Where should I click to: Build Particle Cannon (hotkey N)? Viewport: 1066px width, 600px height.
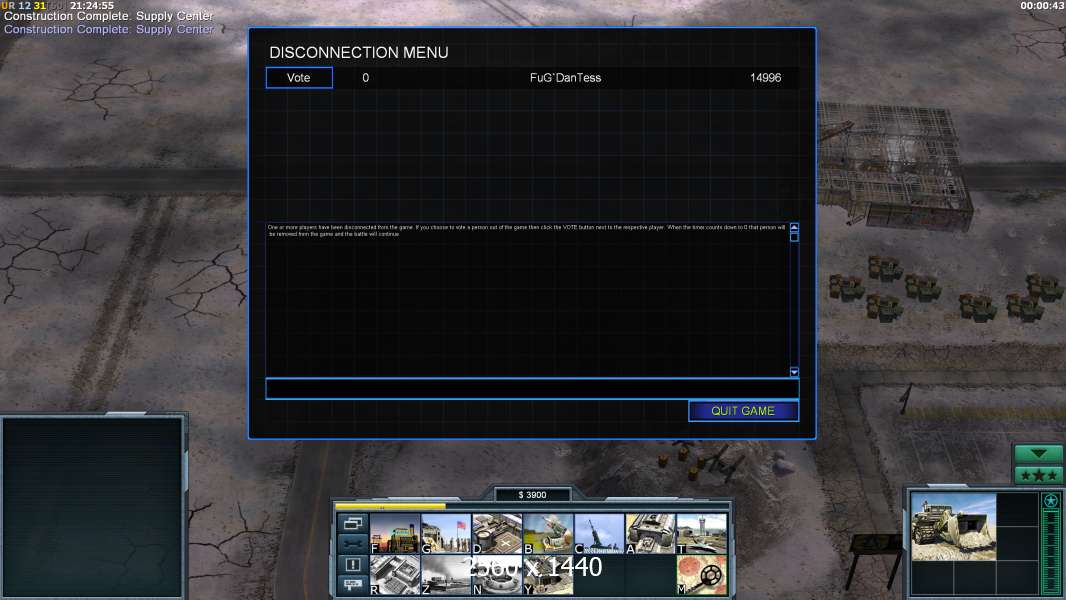497,575
